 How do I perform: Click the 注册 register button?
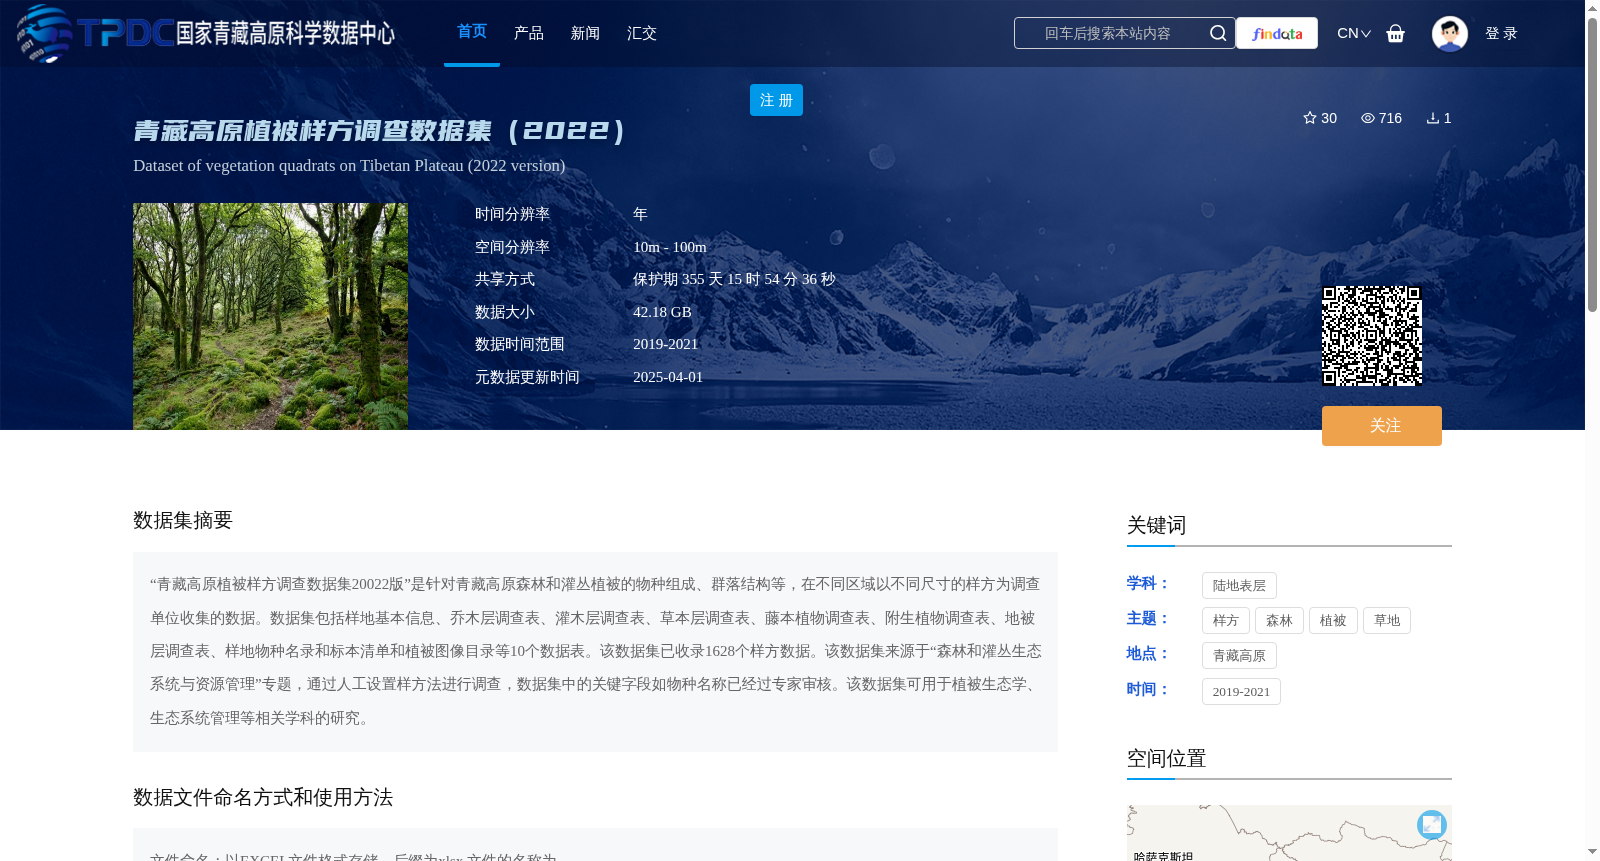point(776,100)
